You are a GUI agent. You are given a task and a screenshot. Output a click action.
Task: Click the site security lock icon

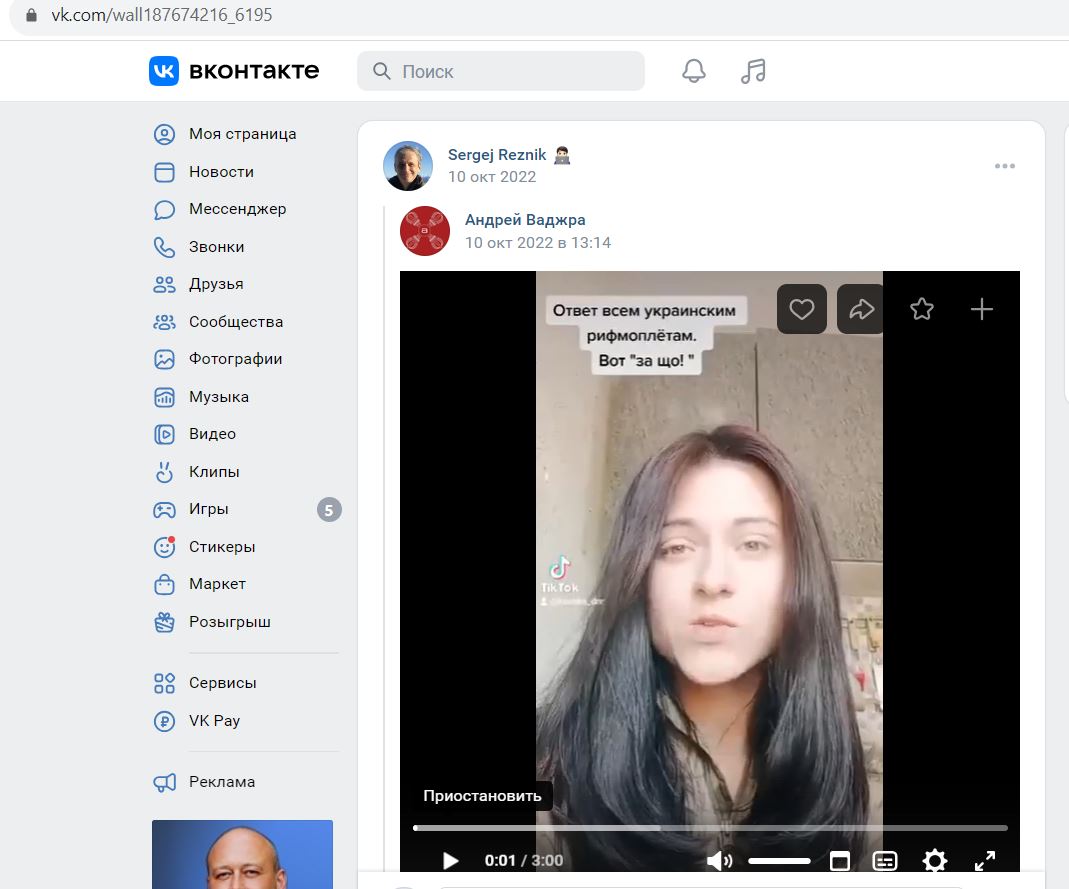point(31,15)
